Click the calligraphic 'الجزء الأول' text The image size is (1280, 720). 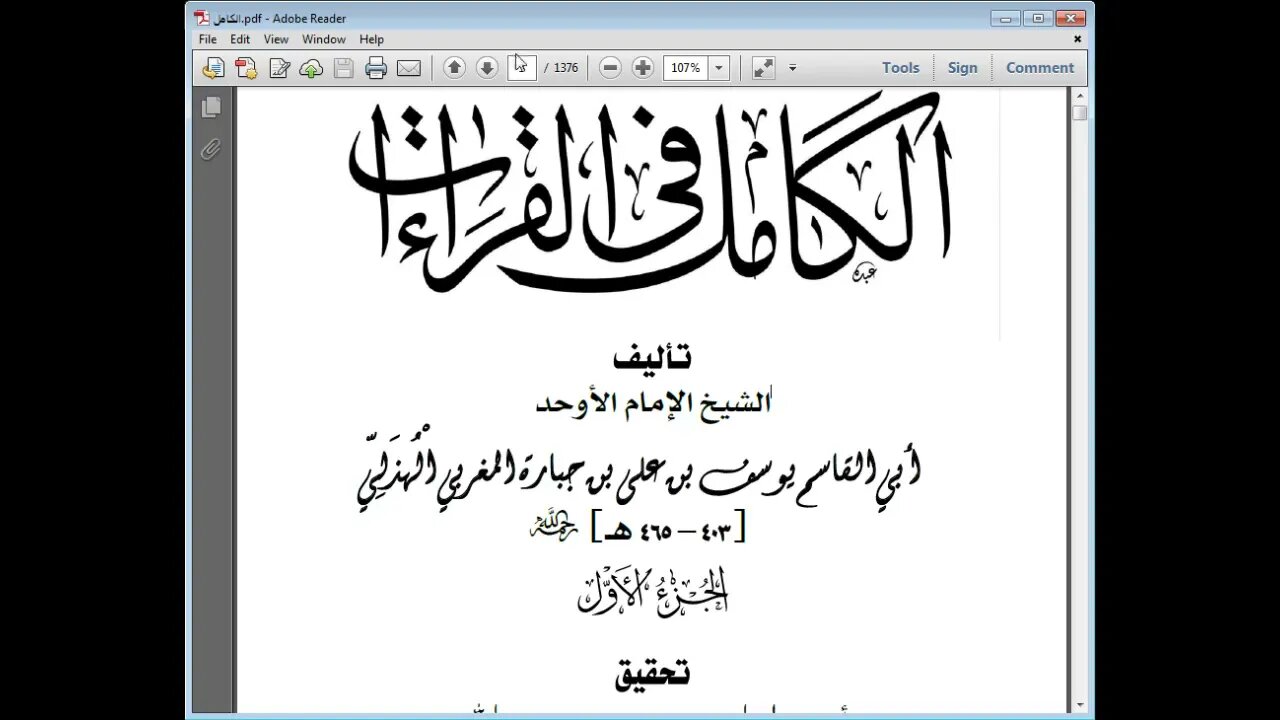[653, 591]
